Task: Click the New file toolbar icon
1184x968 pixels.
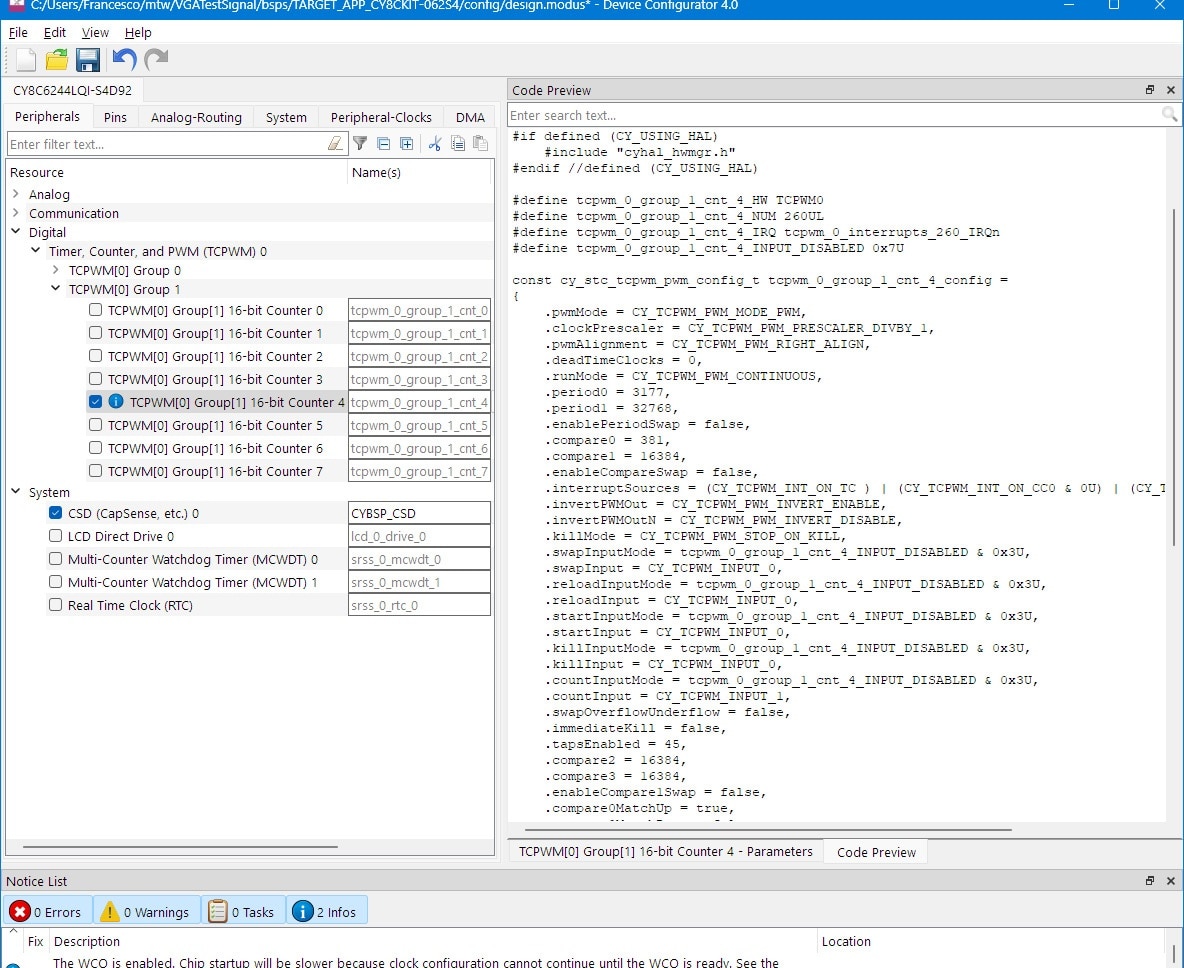Action: [x=26, y=60]
